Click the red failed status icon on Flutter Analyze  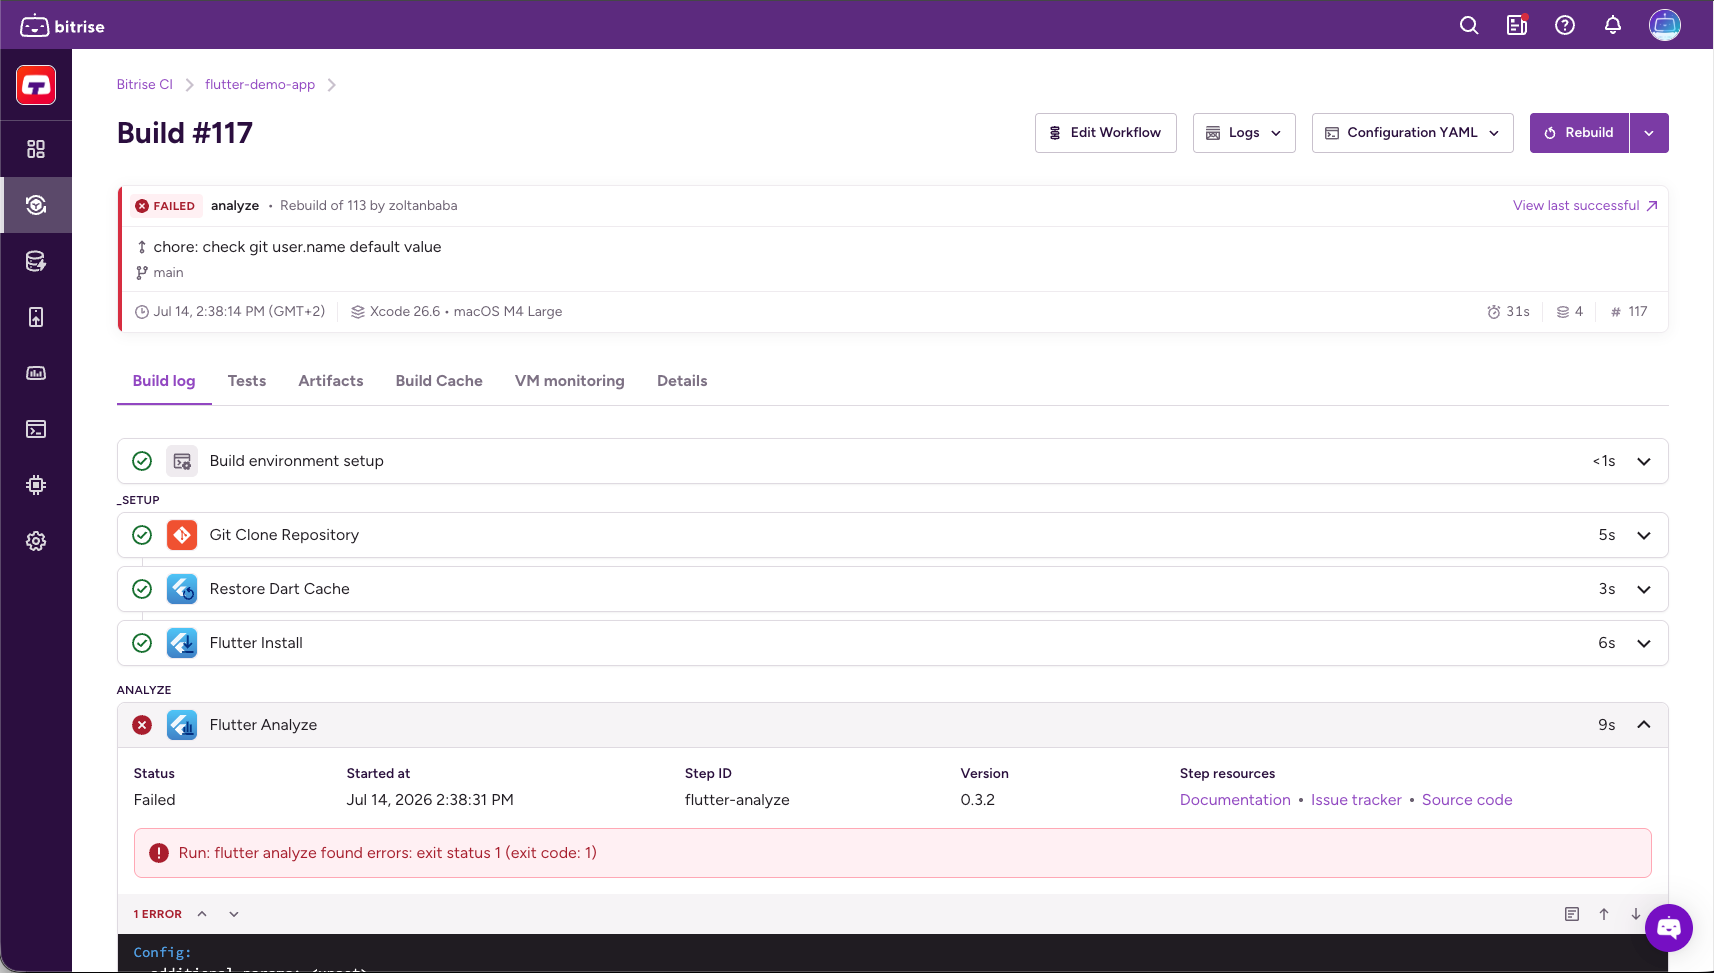click(x=142, y=725)
